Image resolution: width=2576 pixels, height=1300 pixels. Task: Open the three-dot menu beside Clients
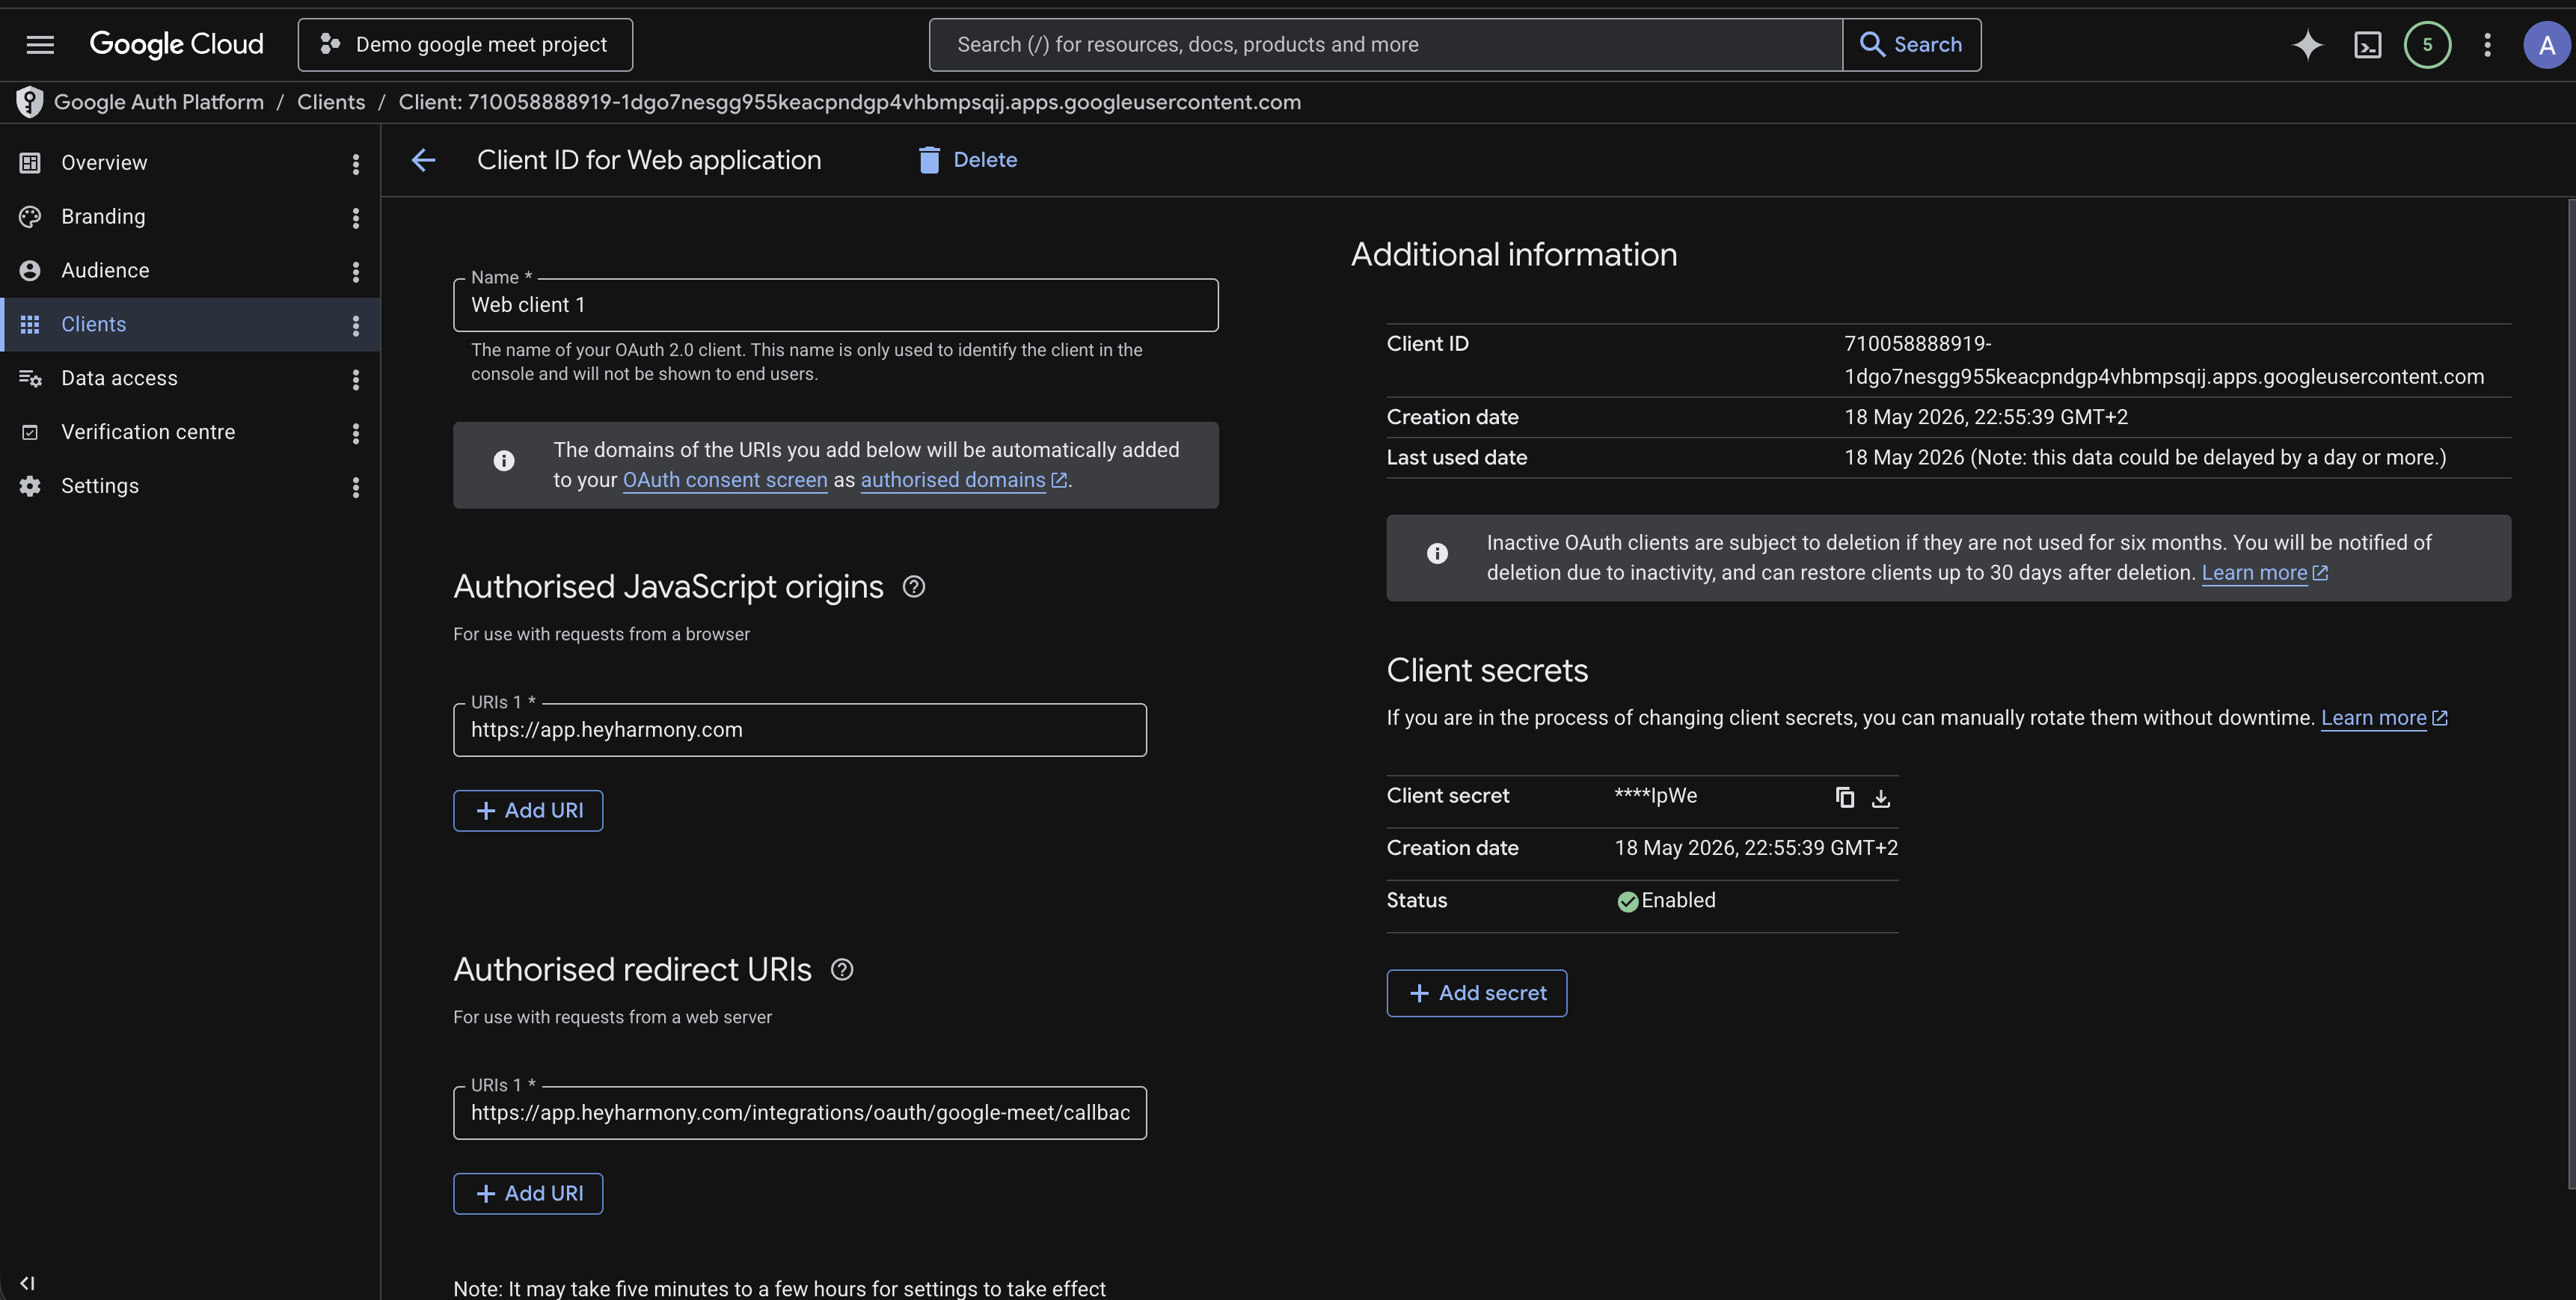pos(355,325)
